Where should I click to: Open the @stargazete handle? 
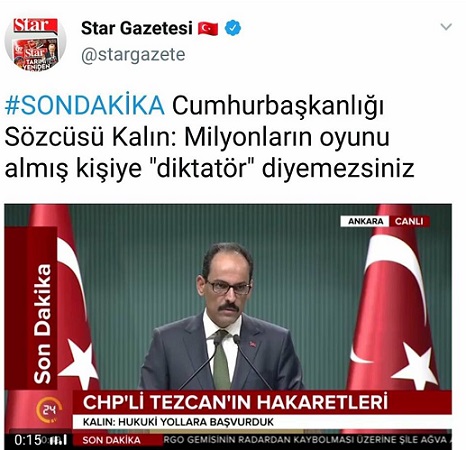[133, 55]
